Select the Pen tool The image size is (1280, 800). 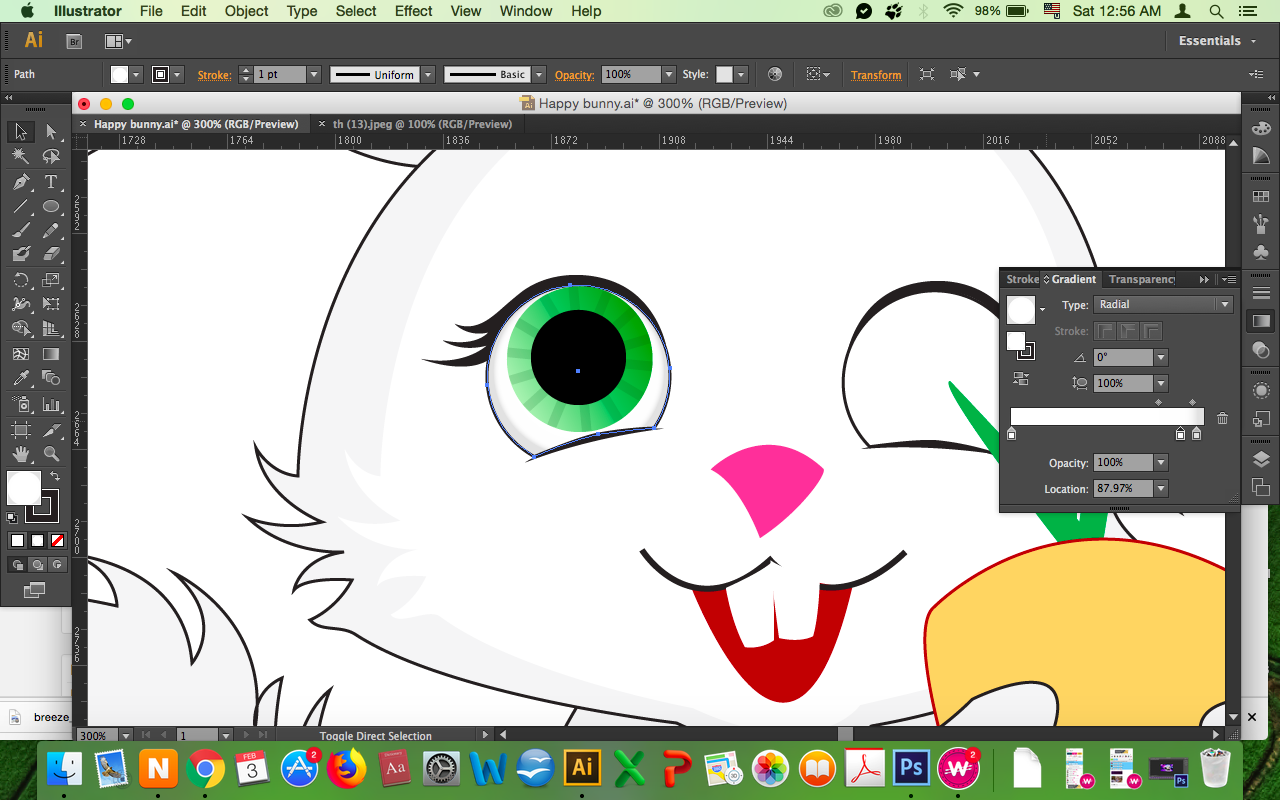point(20,182)
